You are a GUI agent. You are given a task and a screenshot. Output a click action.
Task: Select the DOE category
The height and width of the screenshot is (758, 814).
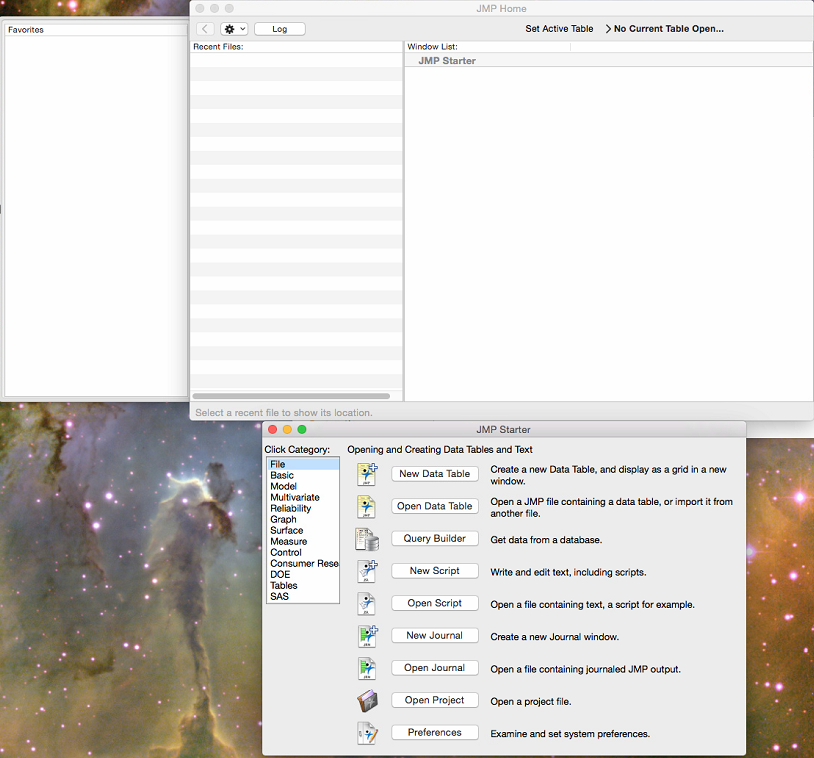click(303, 575)
